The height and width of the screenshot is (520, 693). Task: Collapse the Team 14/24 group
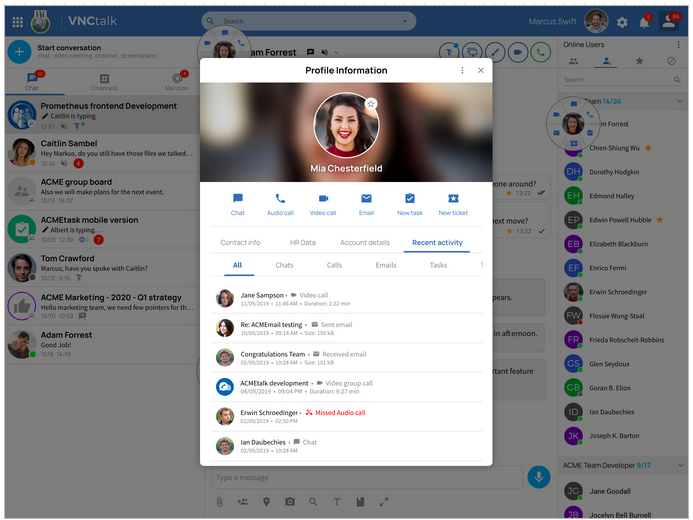[x=680, y=101]
